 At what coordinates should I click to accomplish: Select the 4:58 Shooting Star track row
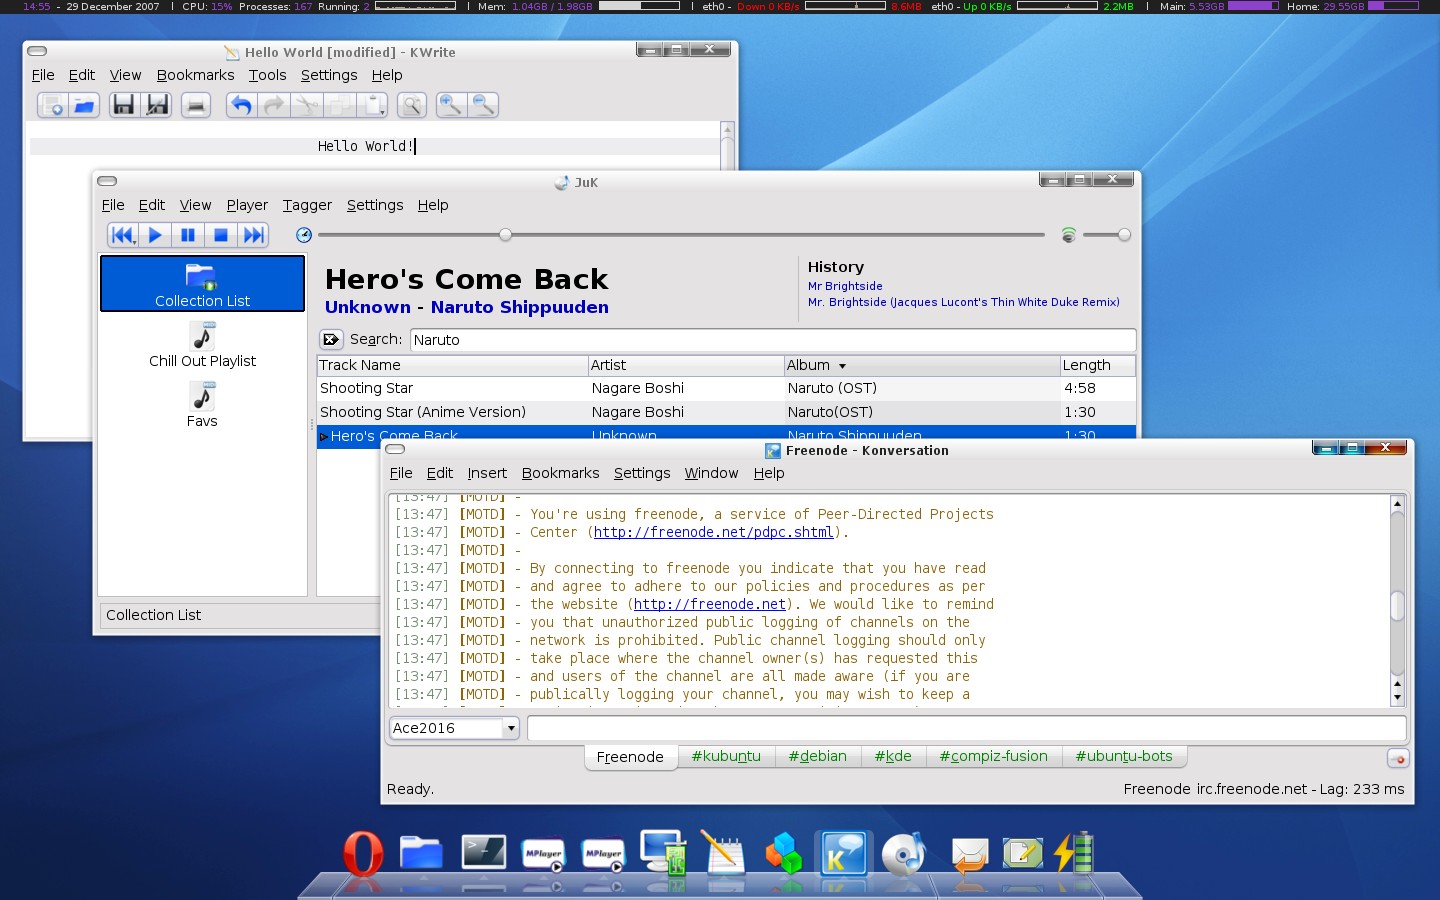(x=726, y=388)
